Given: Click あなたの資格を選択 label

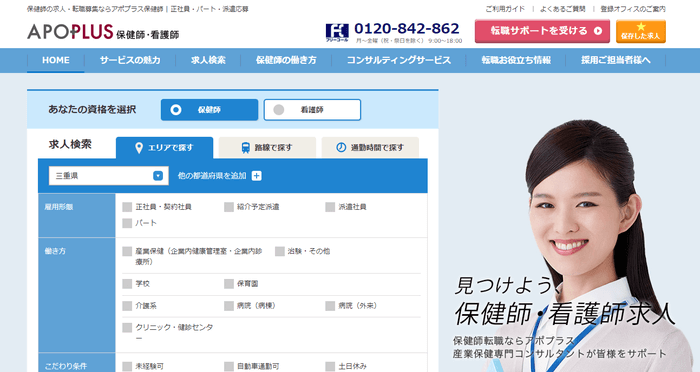Looking at the screenshot, I should (x=92, y=109).
